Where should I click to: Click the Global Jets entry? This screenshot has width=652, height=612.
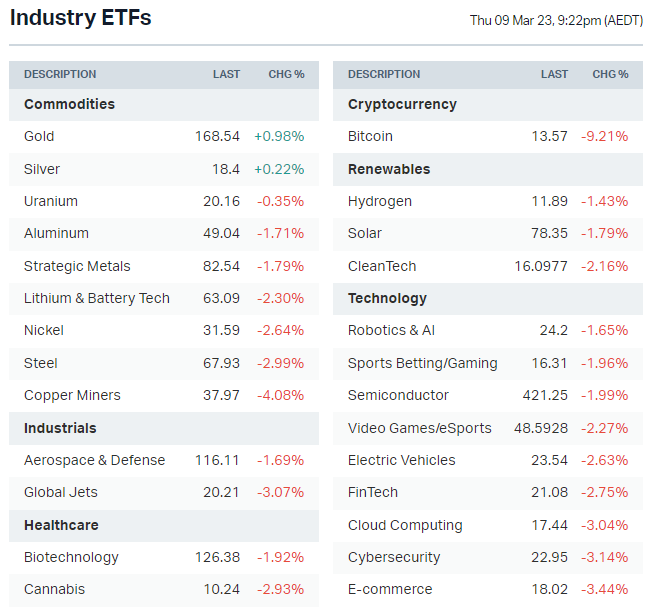tap(61, 492)
